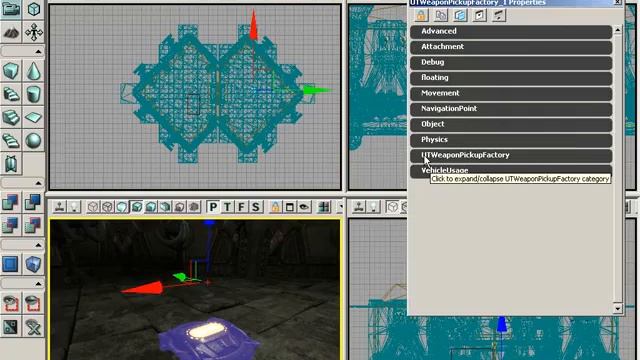Click light bulb in bottom-right viewport toolbar

[373, 207]
